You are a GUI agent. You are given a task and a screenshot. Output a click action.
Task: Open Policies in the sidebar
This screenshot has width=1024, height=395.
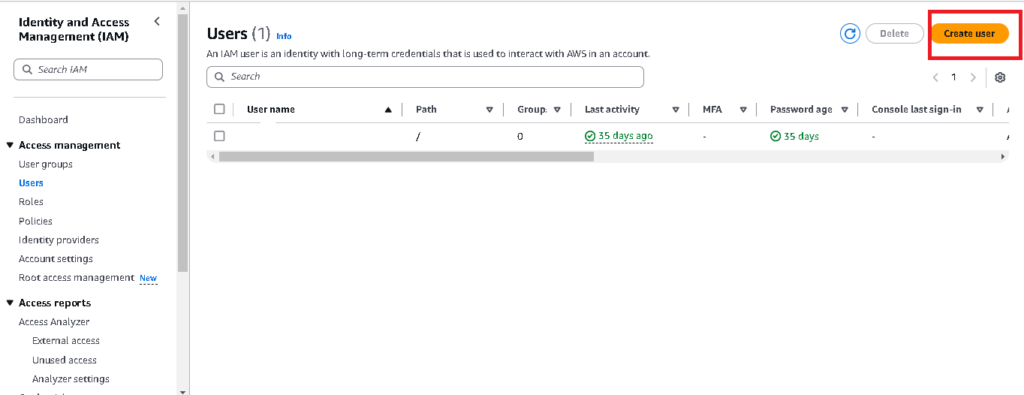[x=35, y=221]
